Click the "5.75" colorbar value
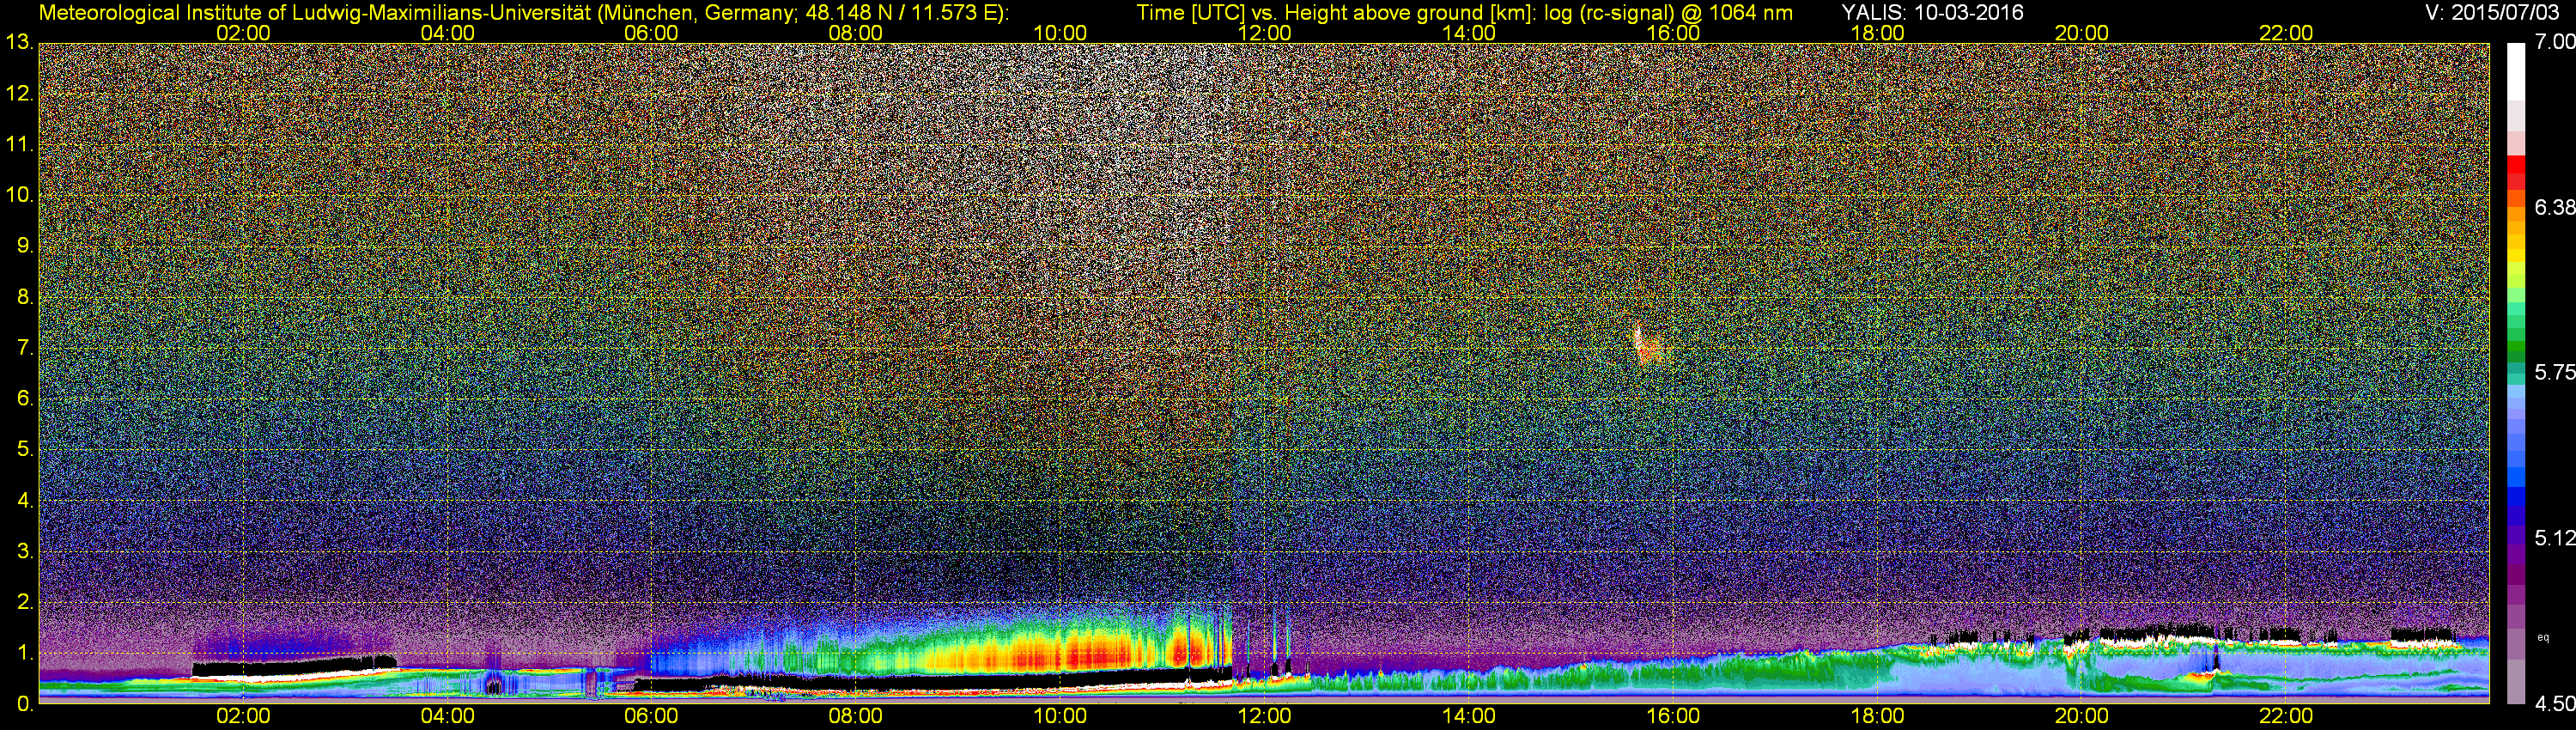The image size is (2576, 730). [x=2554, y=372]
